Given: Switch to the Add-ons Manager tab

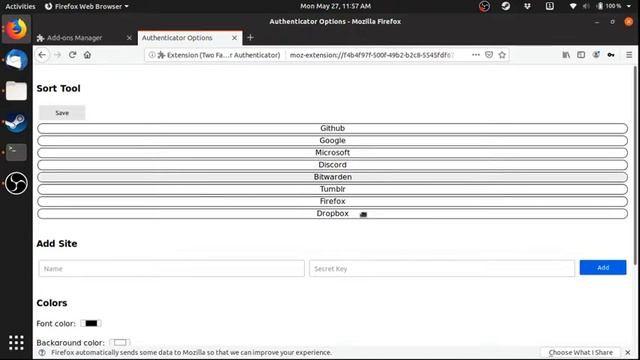Looking at the screenshot, I should pos(85,38).
